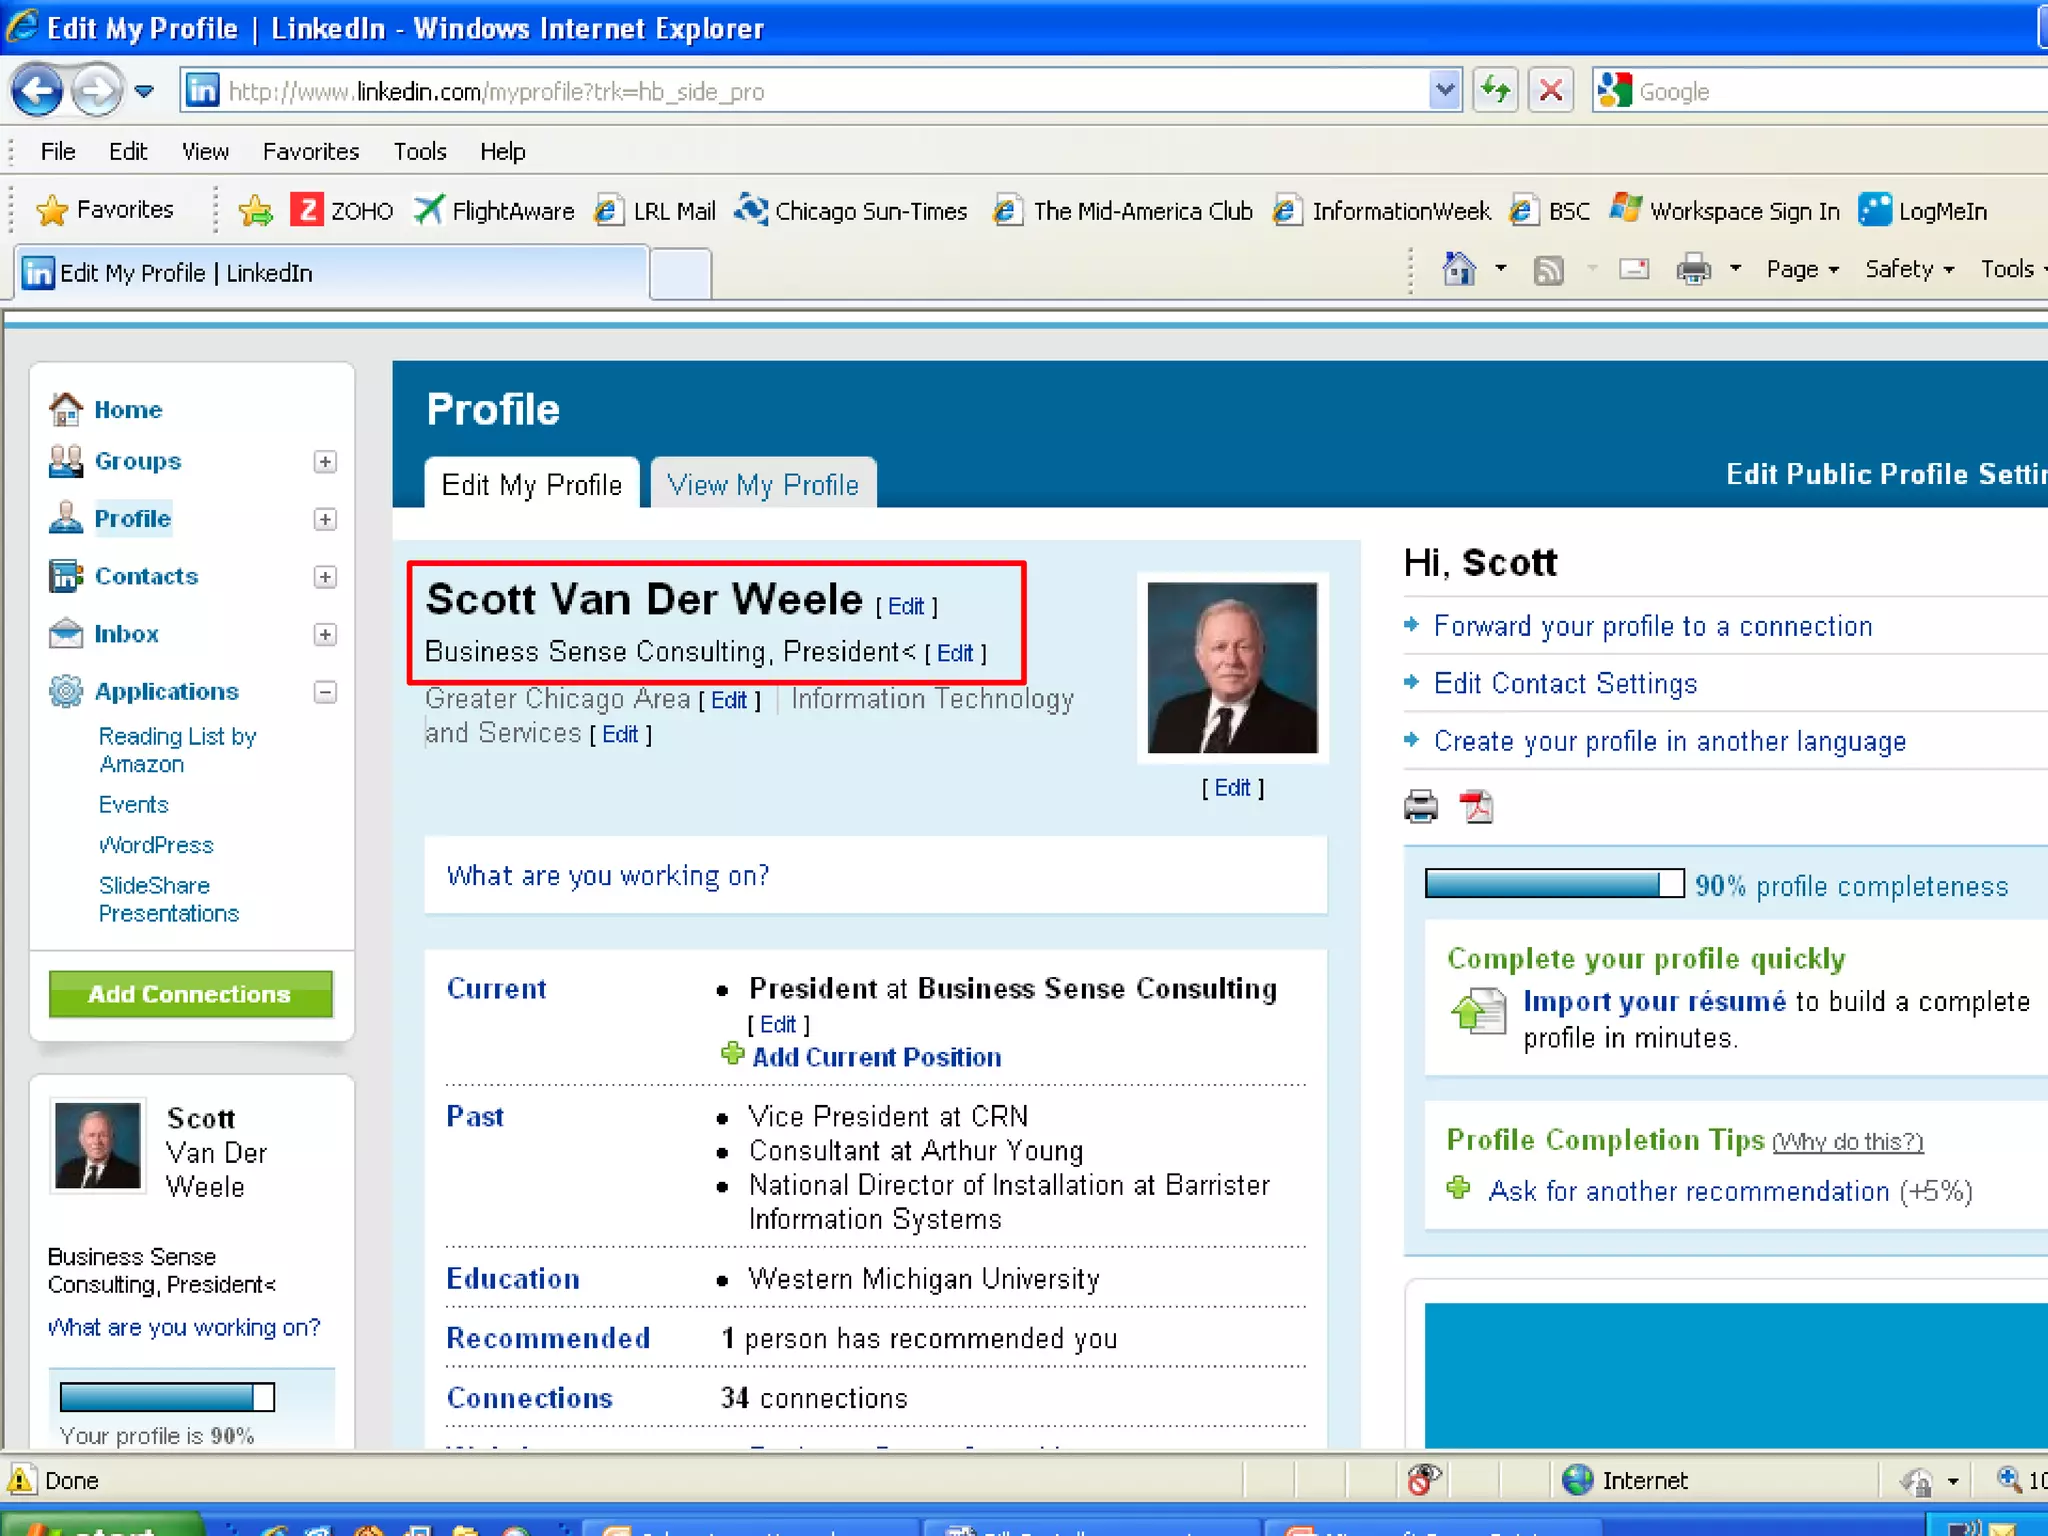Open the address bar URL dropdown

coord(1444,91)
